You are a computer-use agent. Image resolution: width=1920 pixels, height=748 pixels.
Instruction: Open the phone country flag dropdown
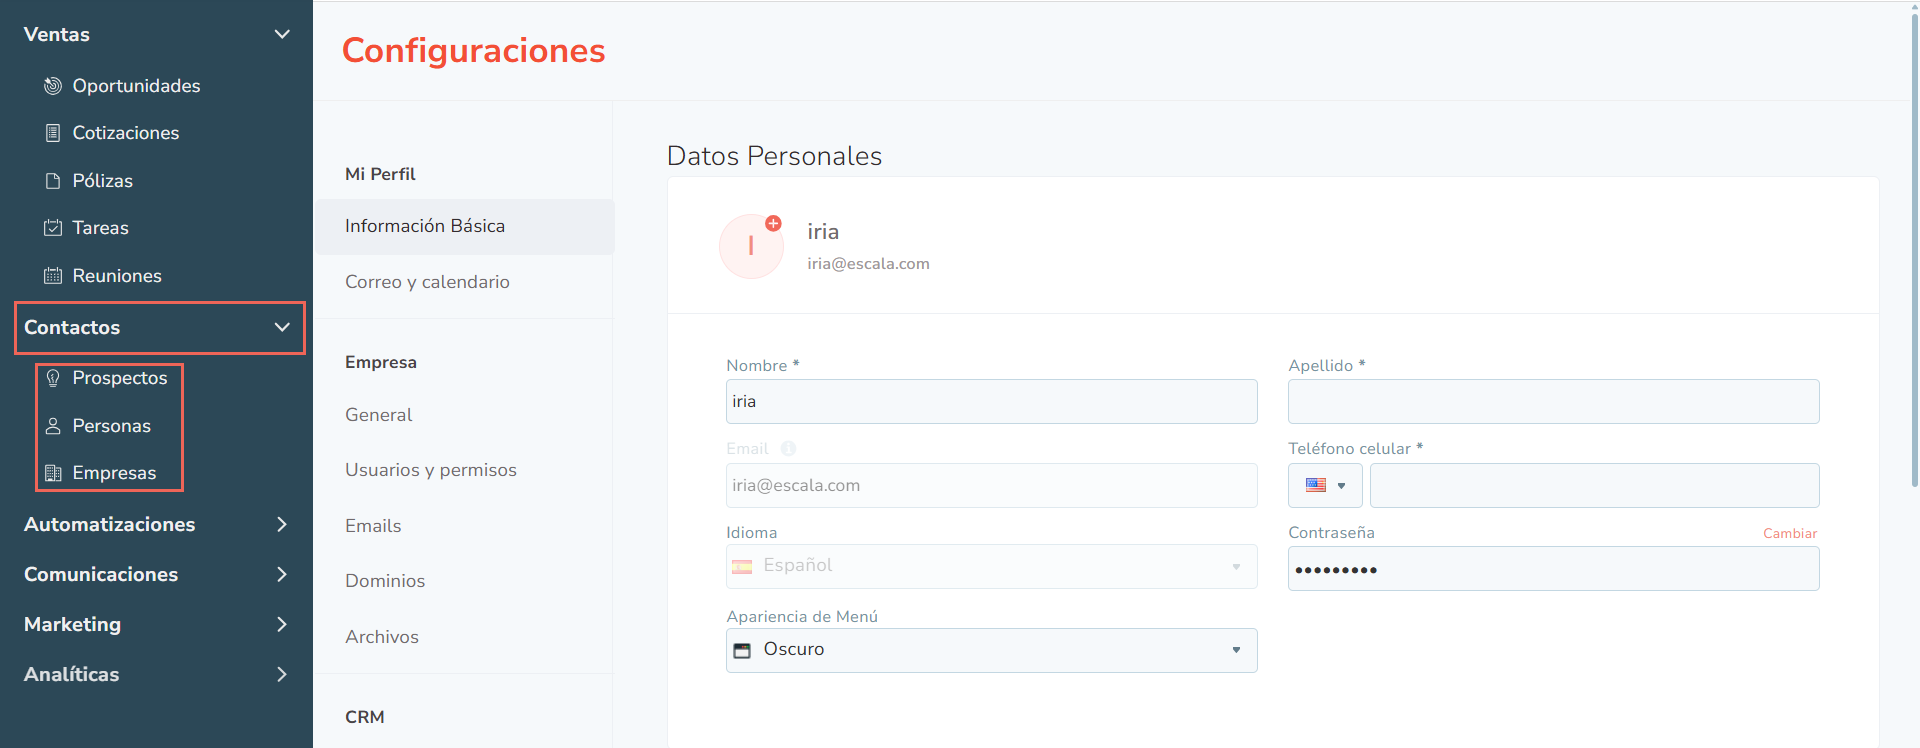[1325, 485]
